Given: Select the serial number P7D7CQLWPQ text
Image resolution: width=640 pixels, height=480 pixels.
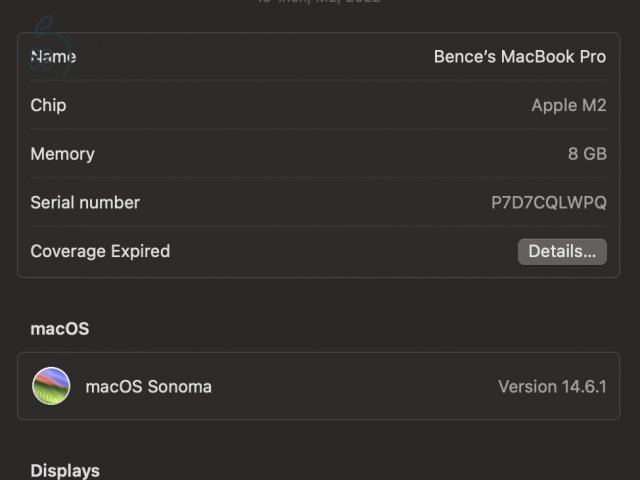Looking at the screenshot, I should 548,202.
